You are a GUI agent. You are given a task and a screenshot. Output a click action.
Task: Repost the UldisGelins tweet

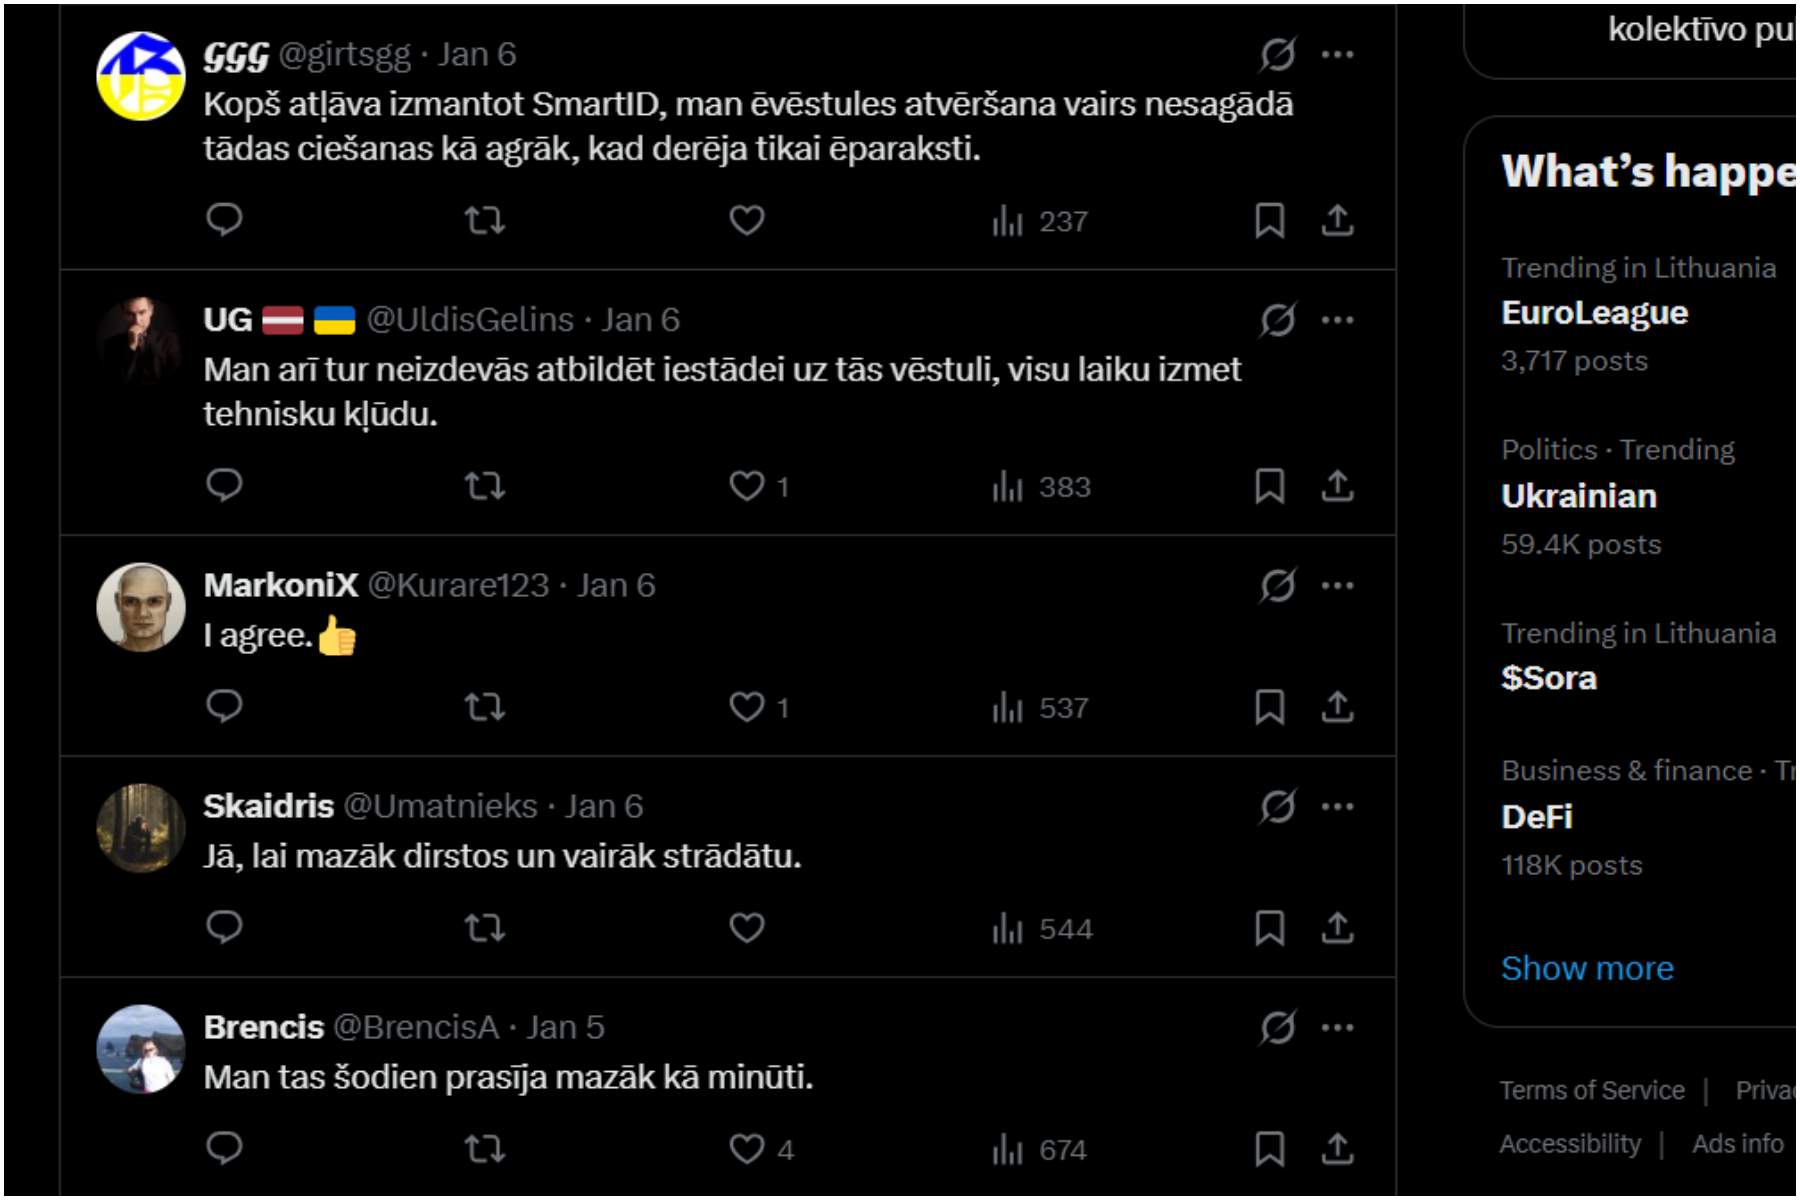(485, 486)
